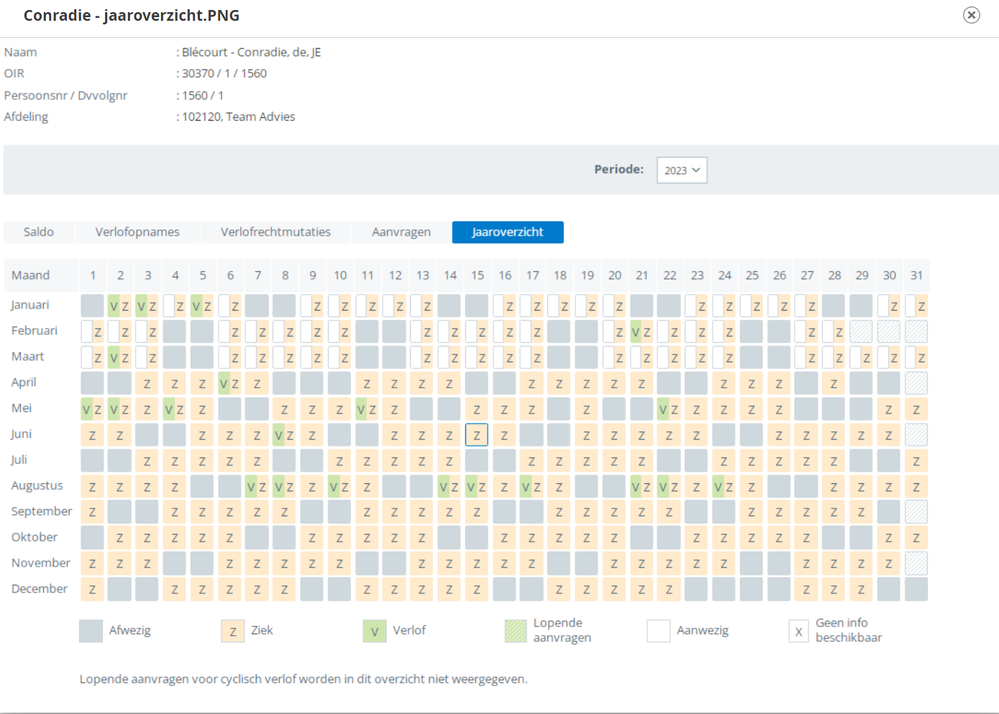Select the Januari 2 leave cell
The image size is (999, 714).
(x=120, y=306)
